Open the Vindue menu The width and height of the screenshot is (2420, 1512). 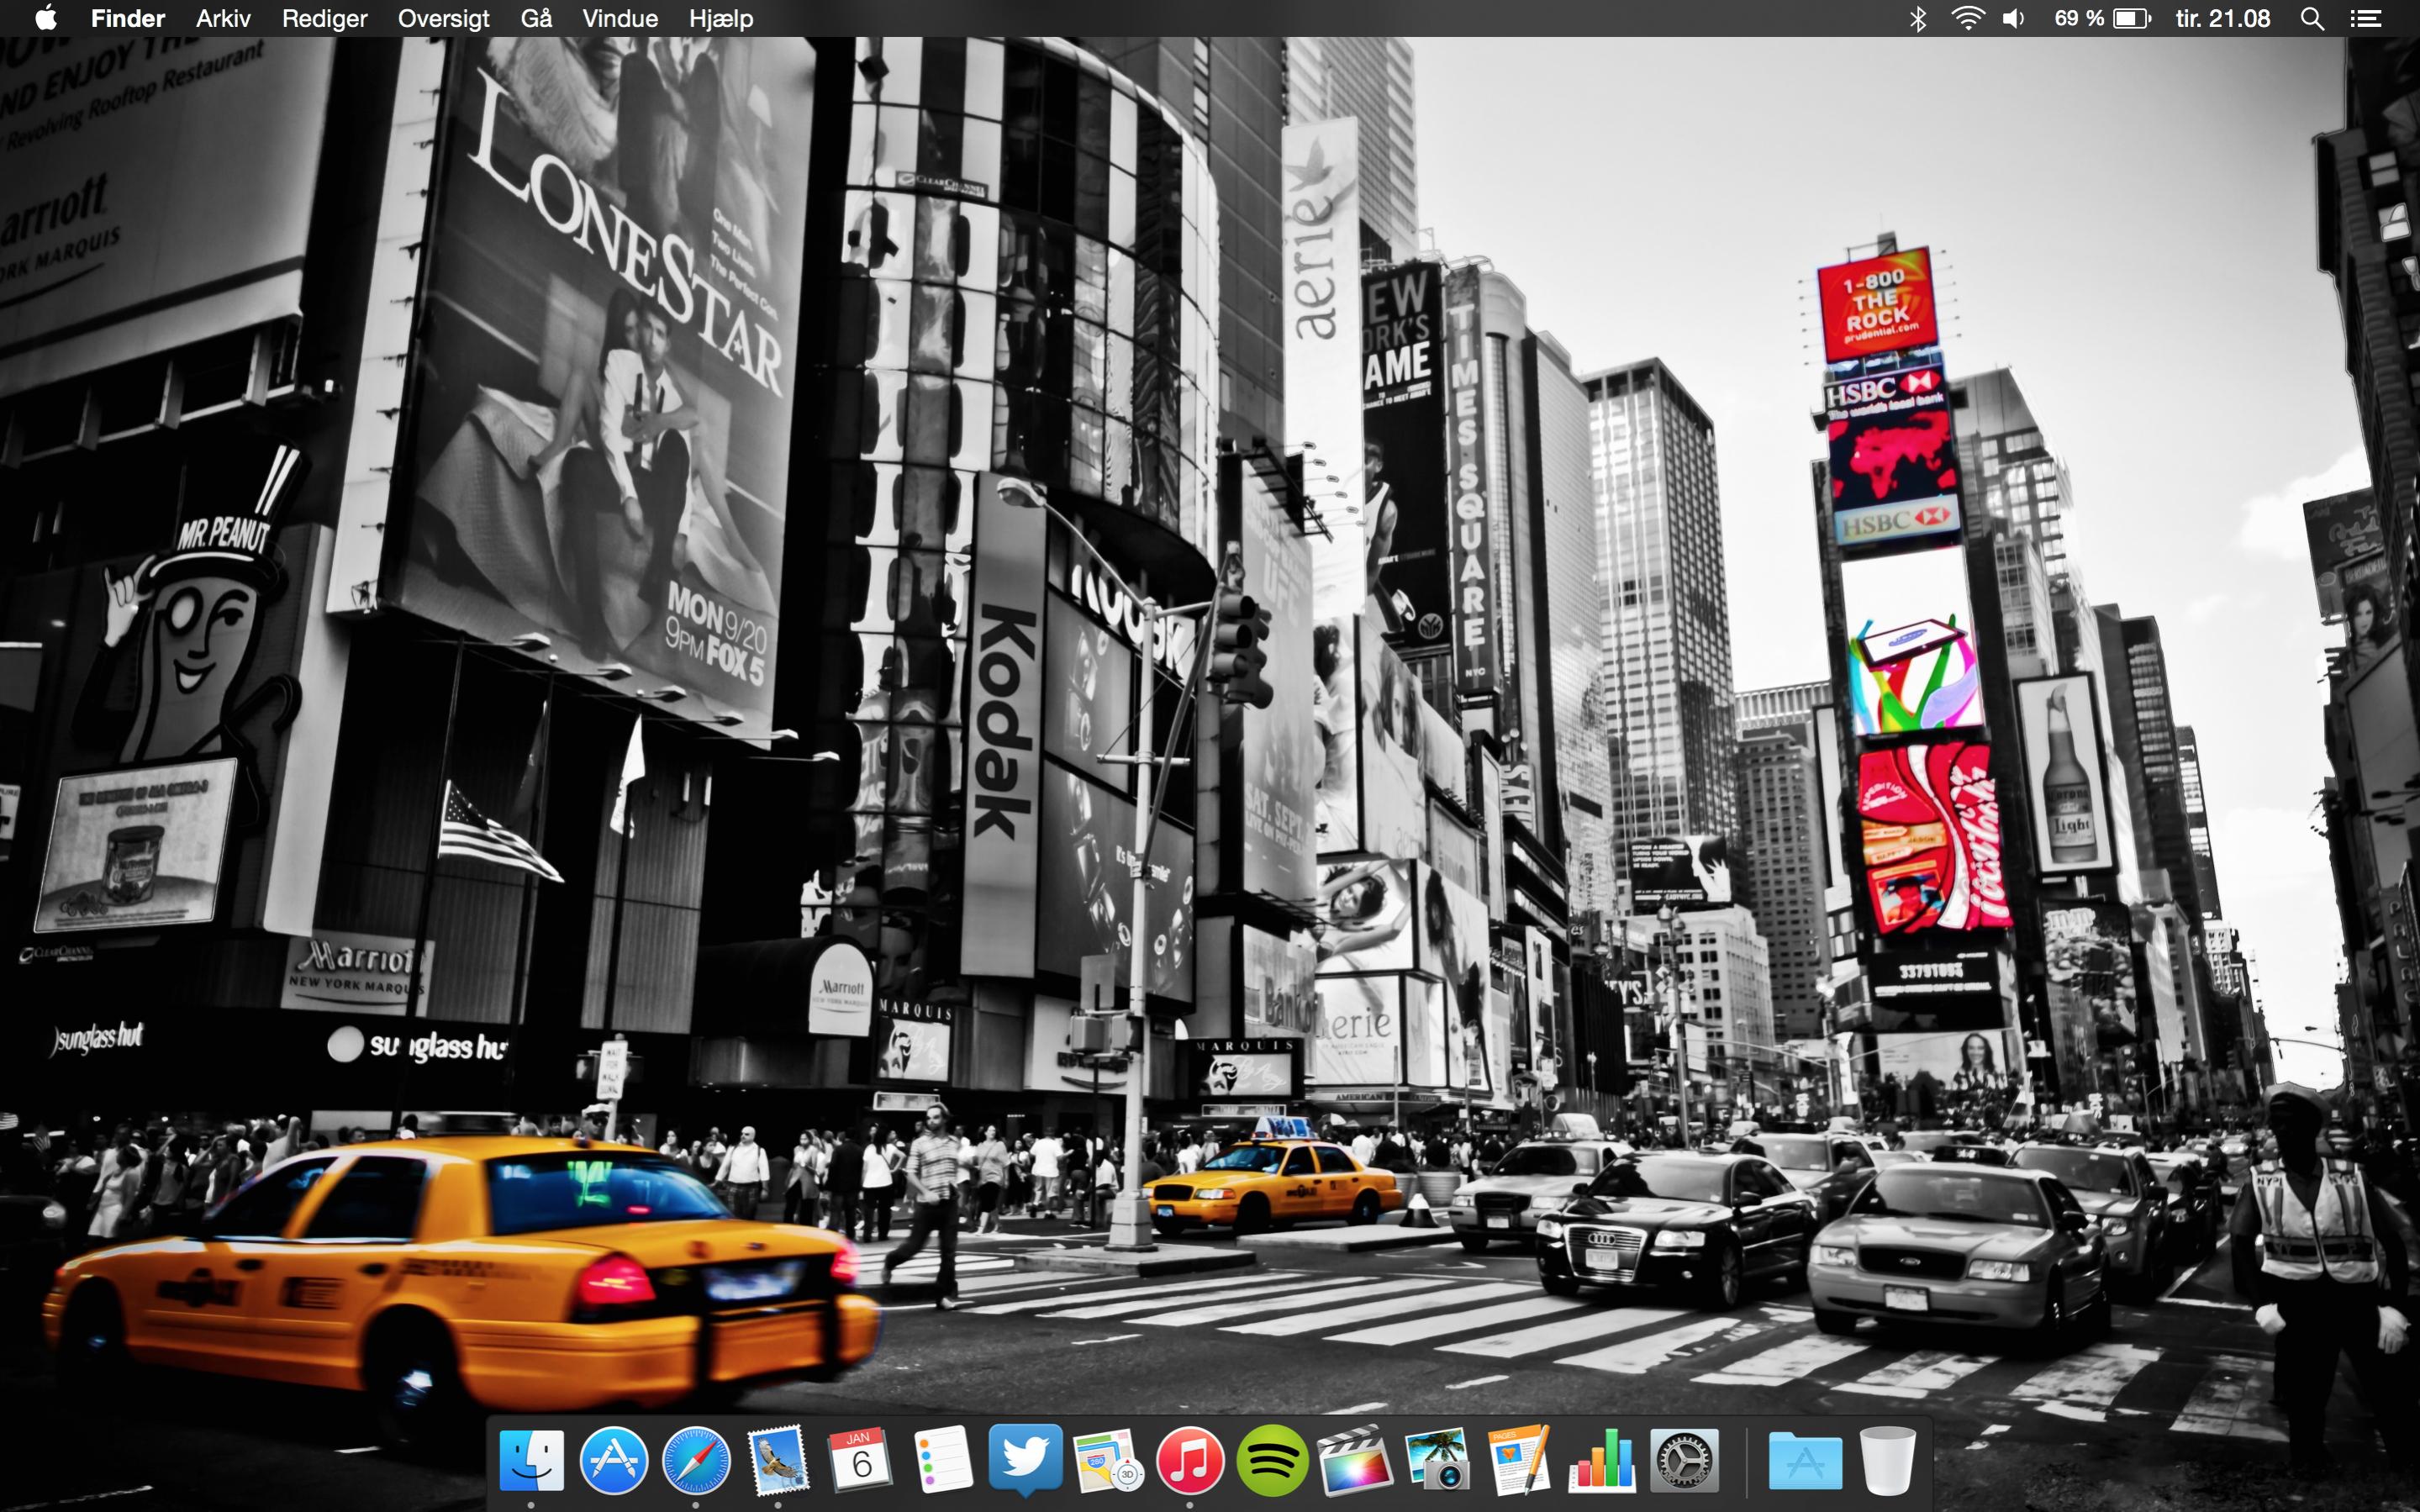tap(620, 18)
